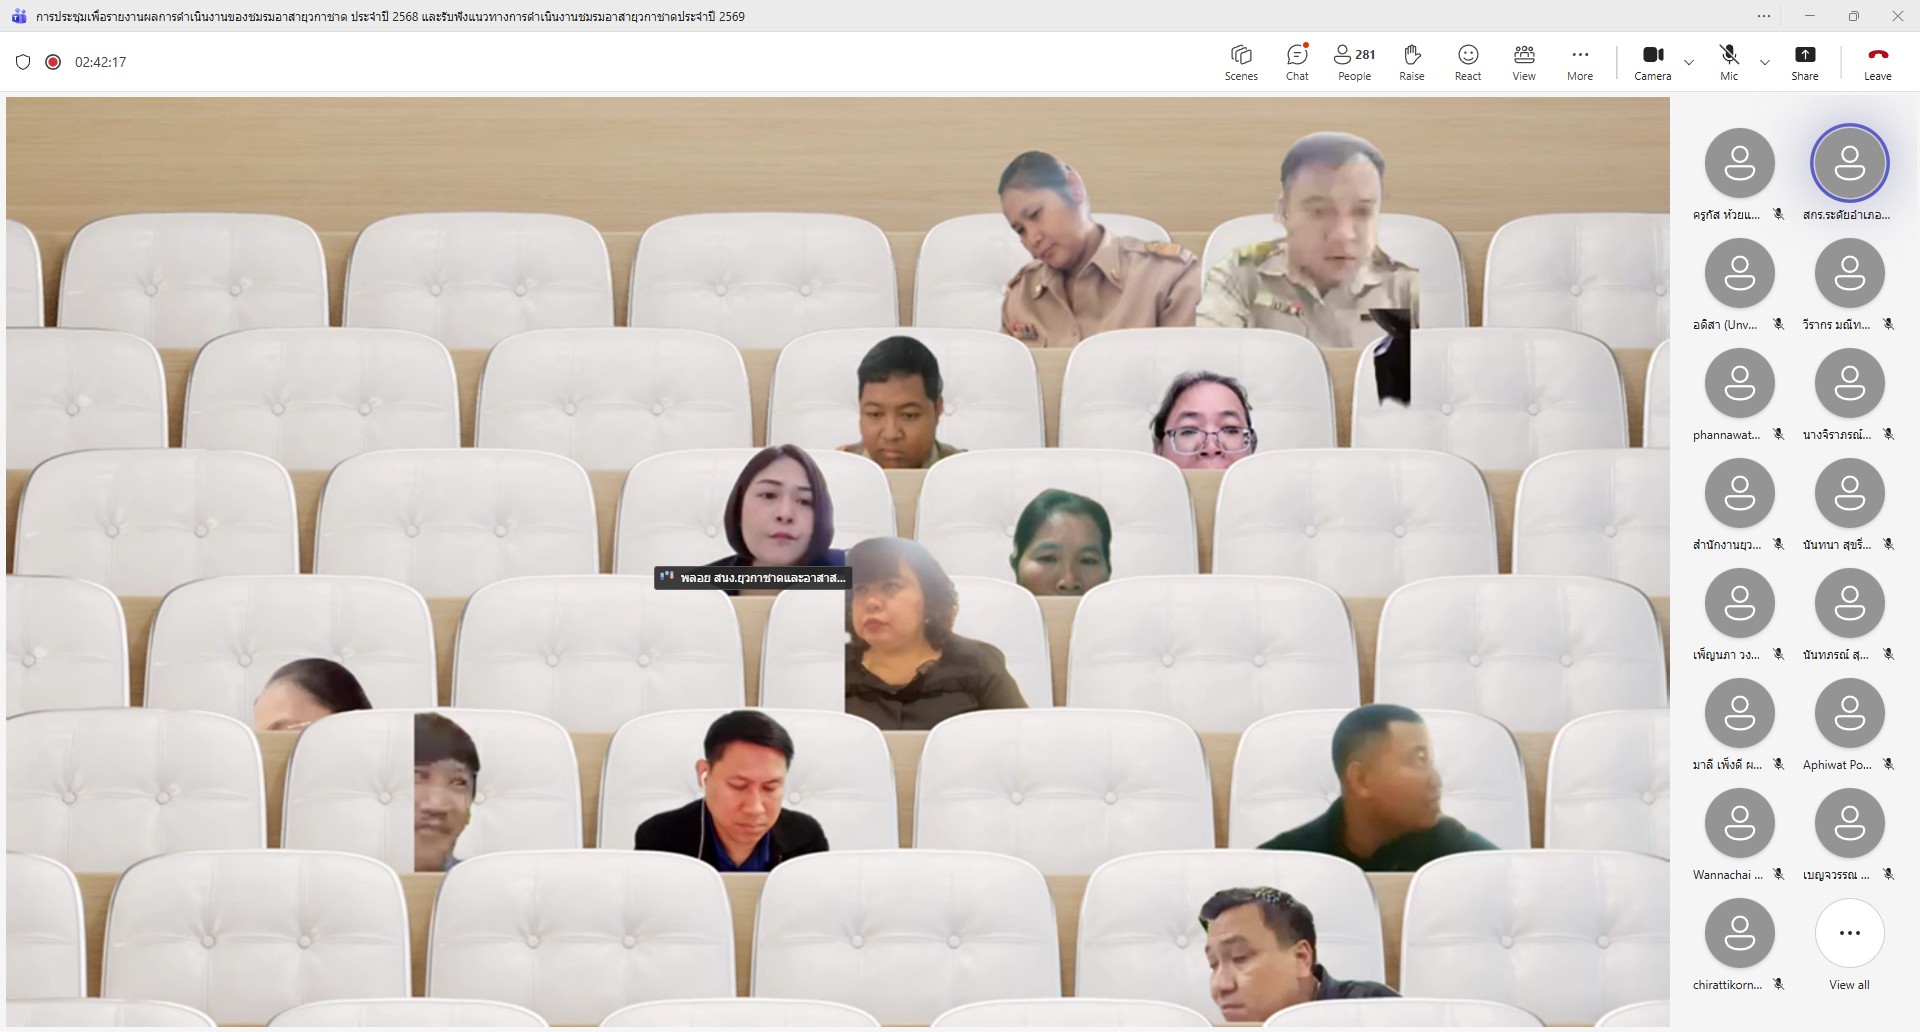
Task: Open the More actions menu
Action: (1579, 62)
